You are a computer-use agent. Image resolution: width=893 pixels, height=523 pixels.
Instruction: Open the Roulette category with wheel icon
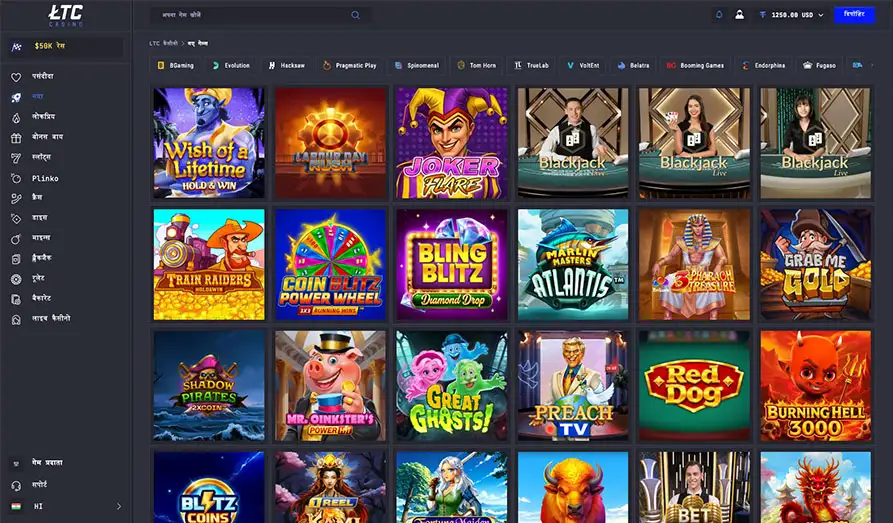[16, 279]
